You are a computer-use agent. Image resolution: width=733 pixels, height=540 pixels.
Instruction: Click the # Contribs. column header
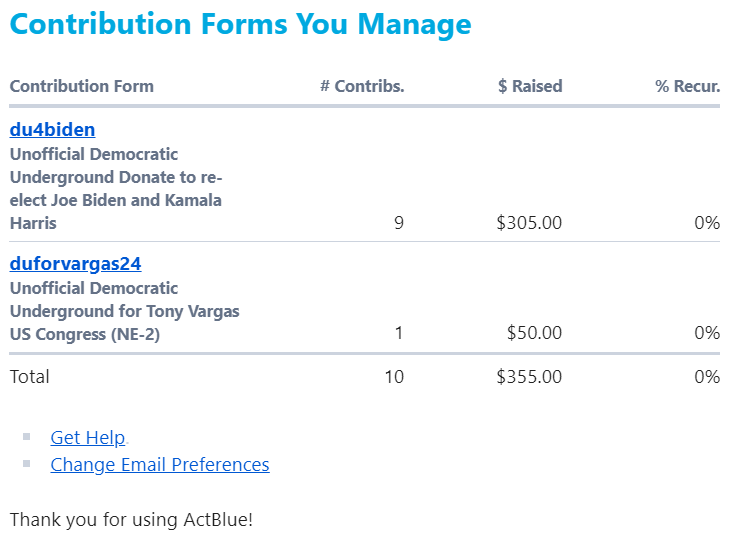[362, 86]
